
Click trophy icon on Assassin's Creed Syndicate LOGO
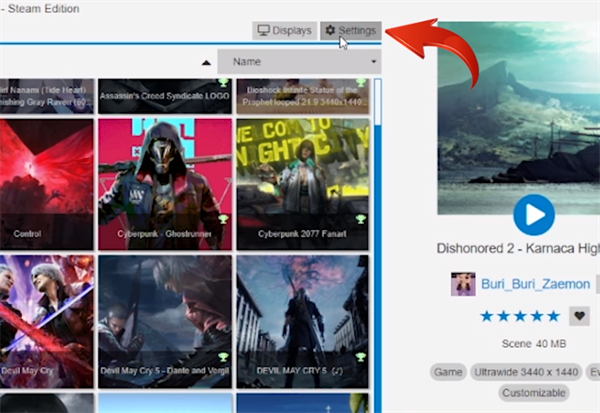tap(223, 82)
